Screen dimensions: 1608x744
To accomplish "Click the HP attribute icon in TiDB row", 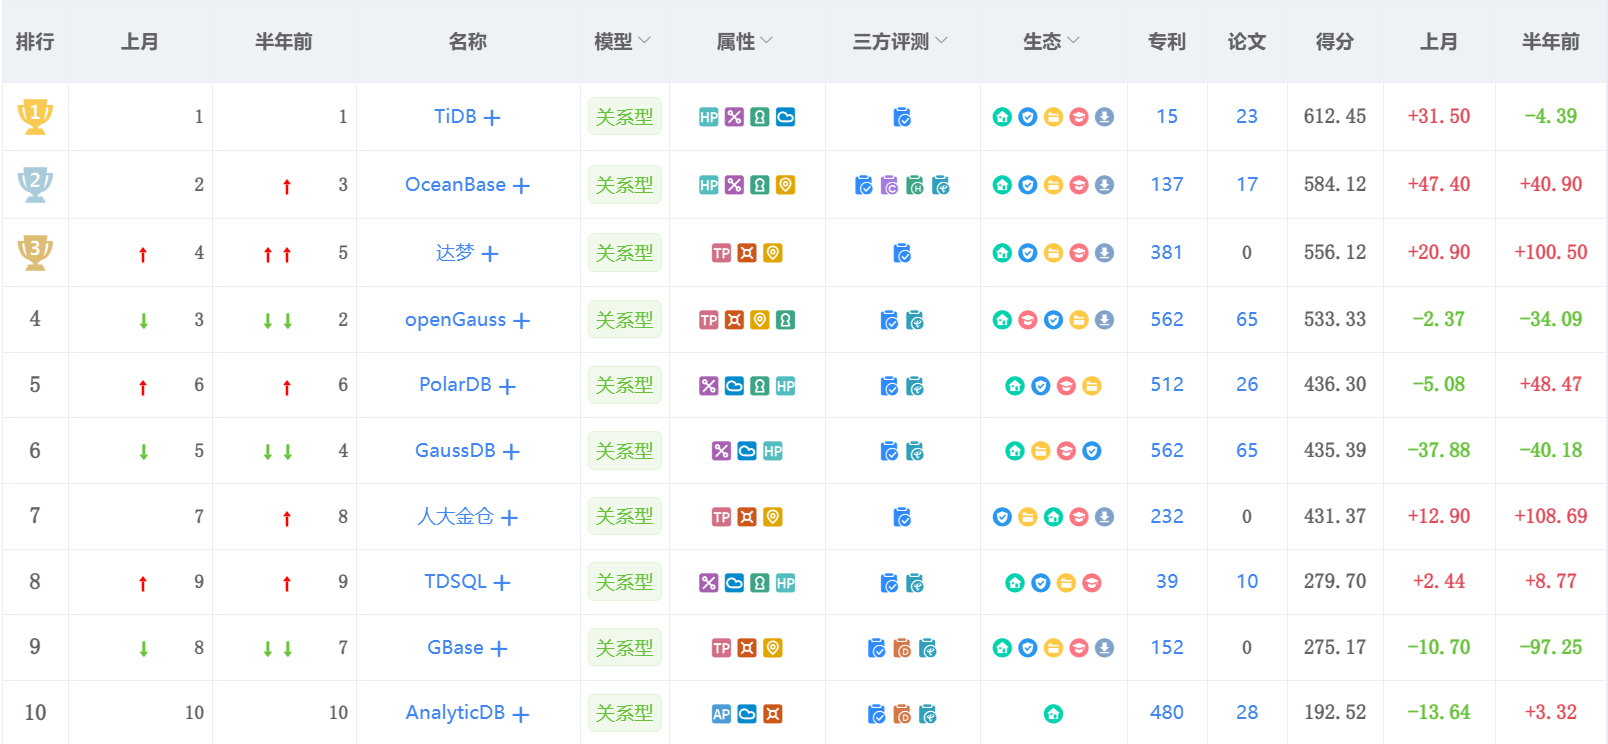I will pyautogui.click(x=709, y=117).
